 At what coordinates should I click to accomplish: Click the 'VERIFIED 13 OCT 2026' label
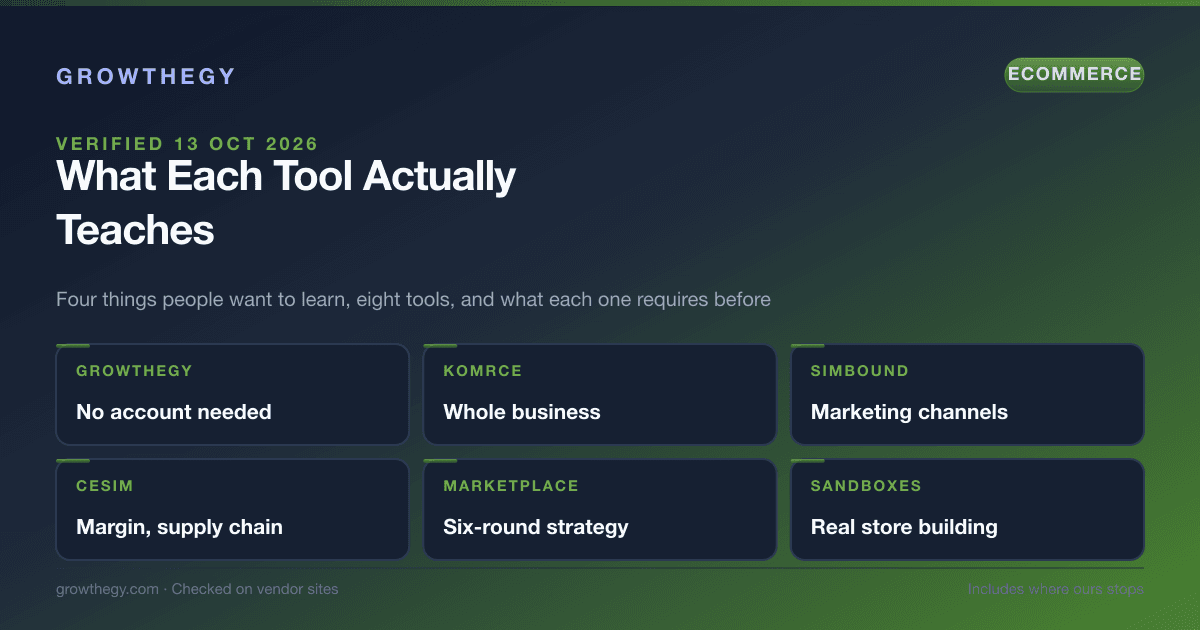[187, 144]
